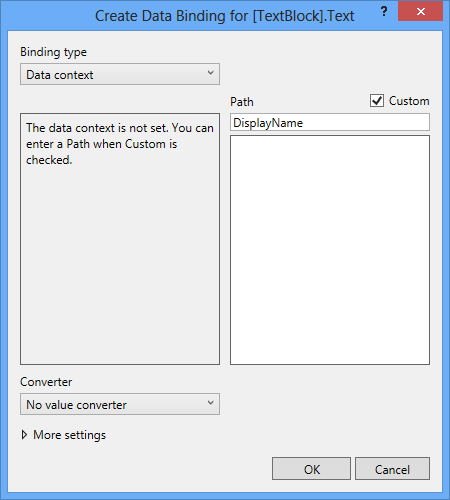Screen dimensions: 450x500
Task: Click the Converter label
Action: point(46,382)
